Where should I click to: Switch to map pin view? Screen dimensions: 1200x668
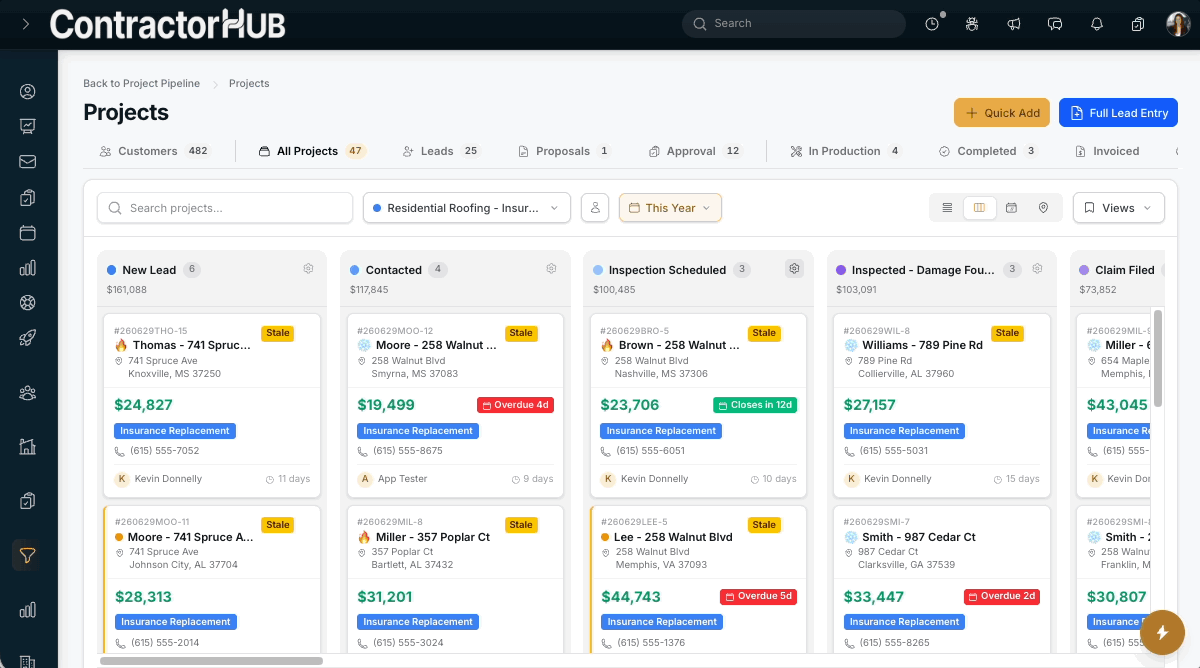point(1043,208)
